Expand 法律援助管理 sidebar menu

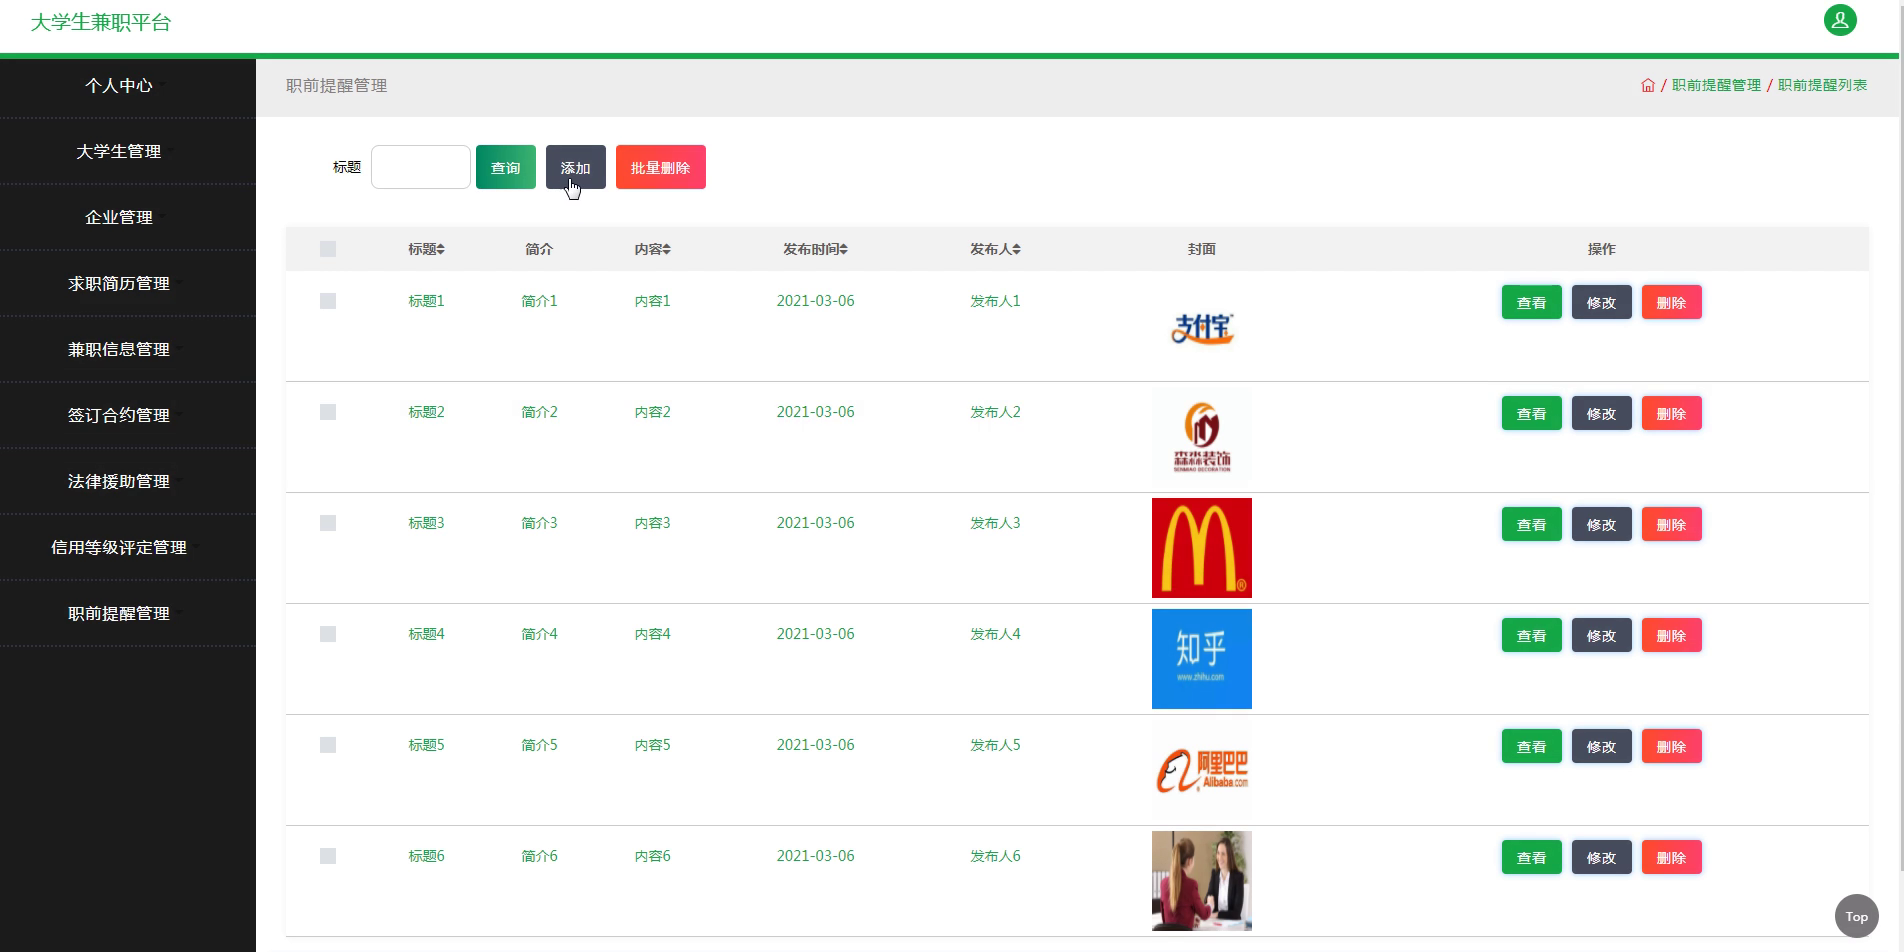tap(128, 482)
